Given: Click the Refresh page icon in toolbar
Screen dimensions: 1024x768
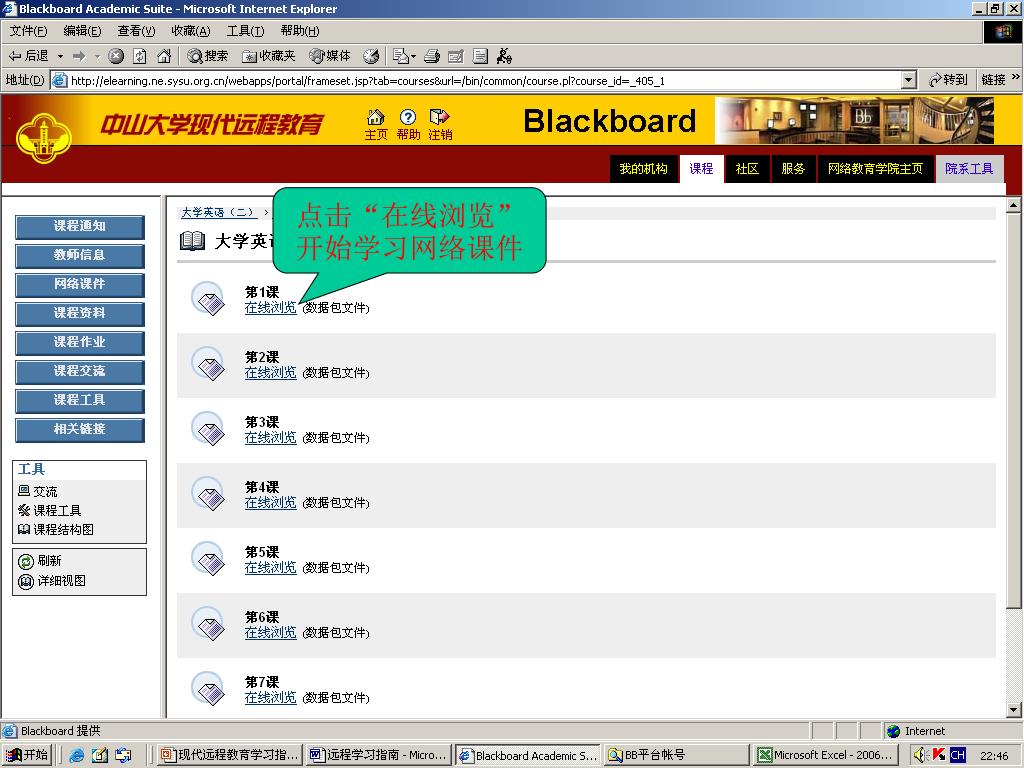Looking at the screenshot, I should 140,56.
